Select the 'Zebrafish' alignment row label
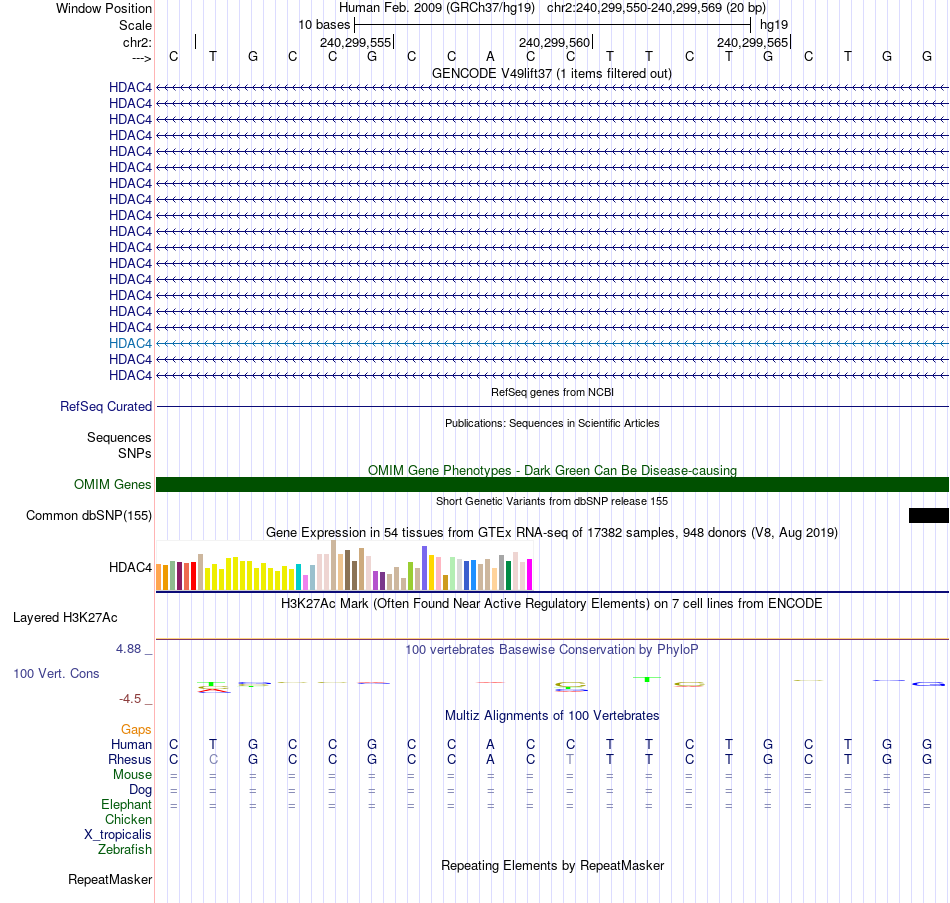950x903 pixels. point(125,850)
